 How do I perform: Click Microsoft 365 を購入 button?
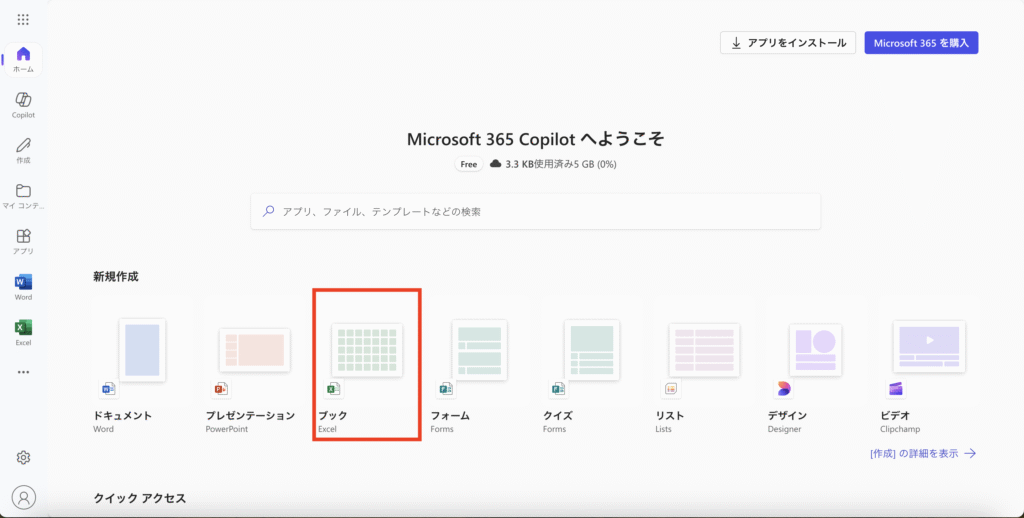(x=921, y=43)
